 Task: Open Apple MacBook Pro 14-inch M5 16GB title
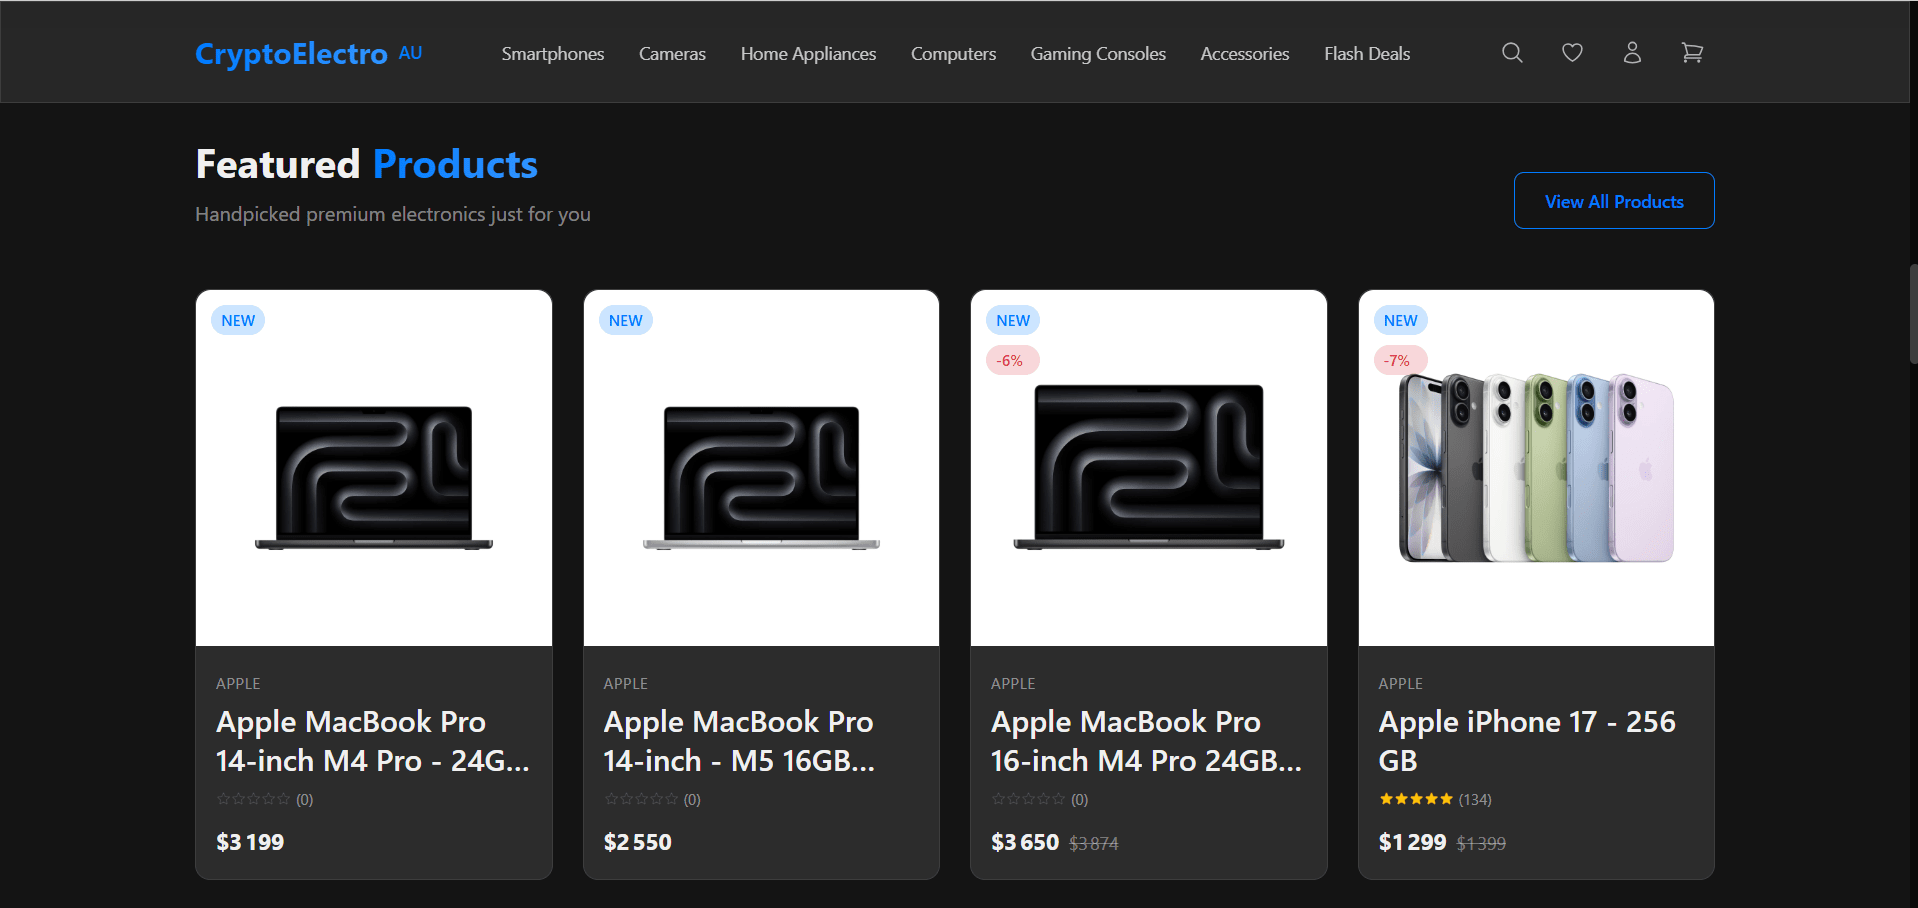click(x=739, y=741)
